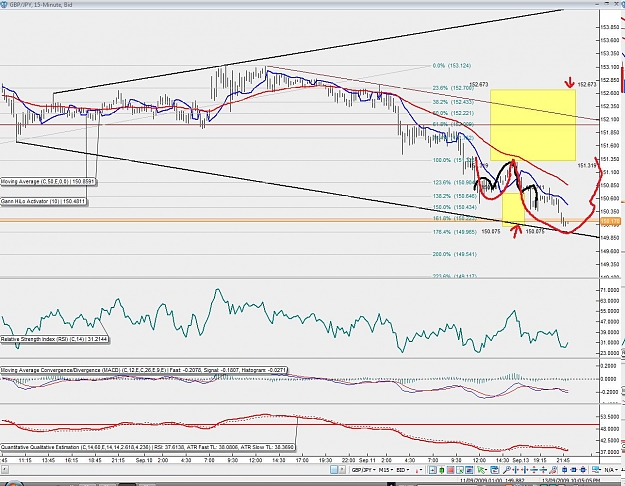Open the N/A dropdown at toolbar right end
This screenshot has width=625, height=486.
click(x=611, y=470)
